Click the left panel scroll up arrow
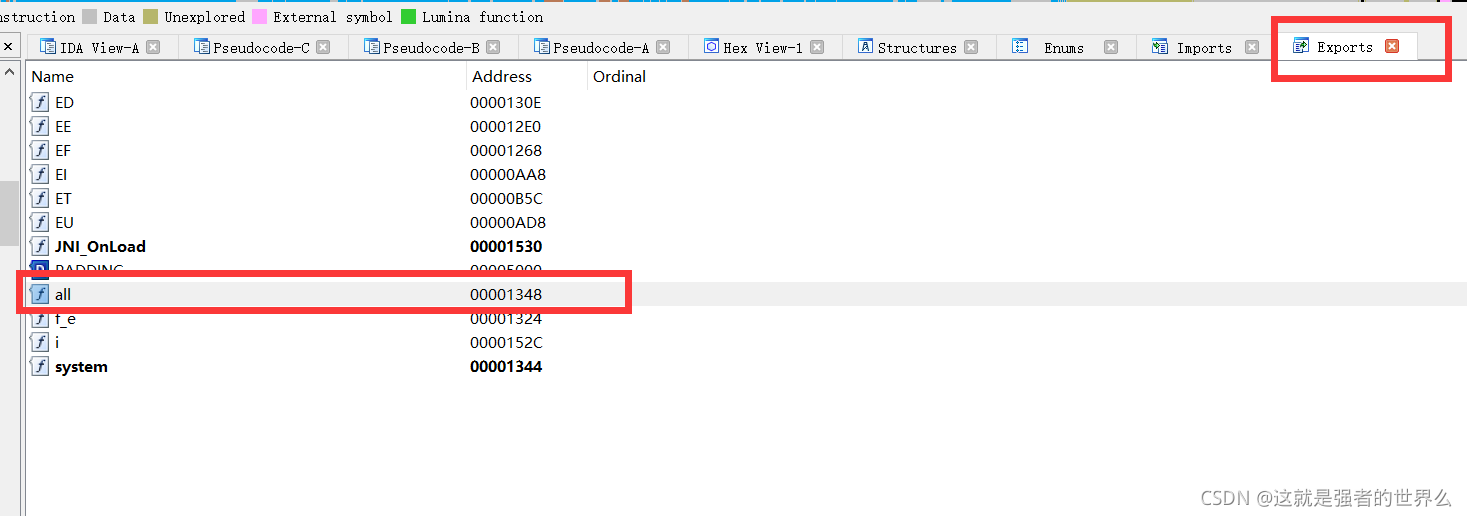The image size is (1467, 516). 9,72
